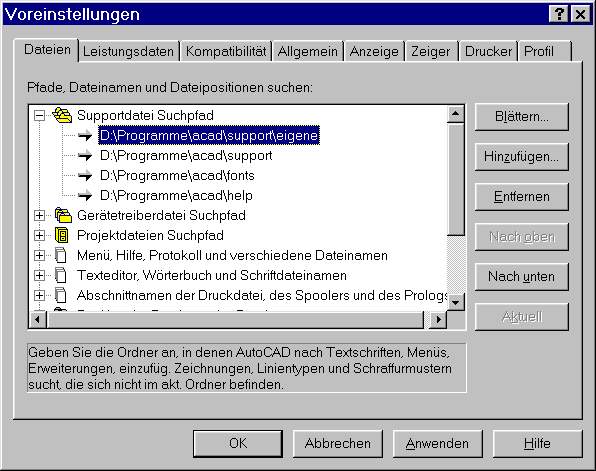596x471 pixels.
Task: Collapse the Supportdatei Suchpfad tree node
Action: [39, 115]
